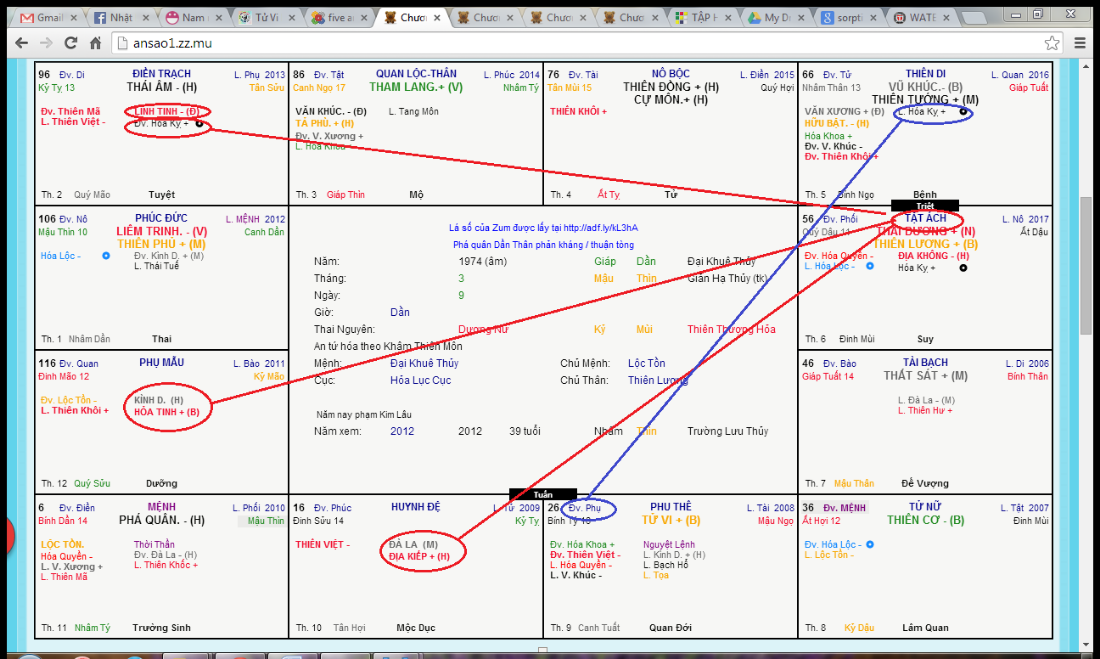Go to the browser home page
This screenshot has width=1100, height=659.
(x=95, y=43)
